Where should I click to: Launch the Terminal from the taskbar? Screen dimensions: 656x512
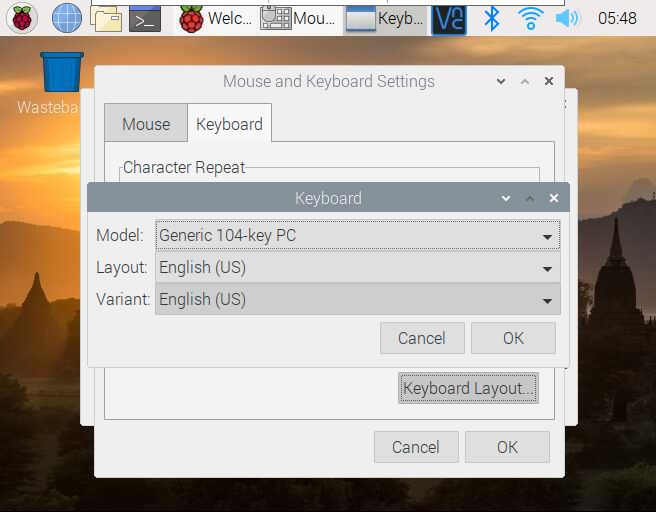(x=145, y=19)
